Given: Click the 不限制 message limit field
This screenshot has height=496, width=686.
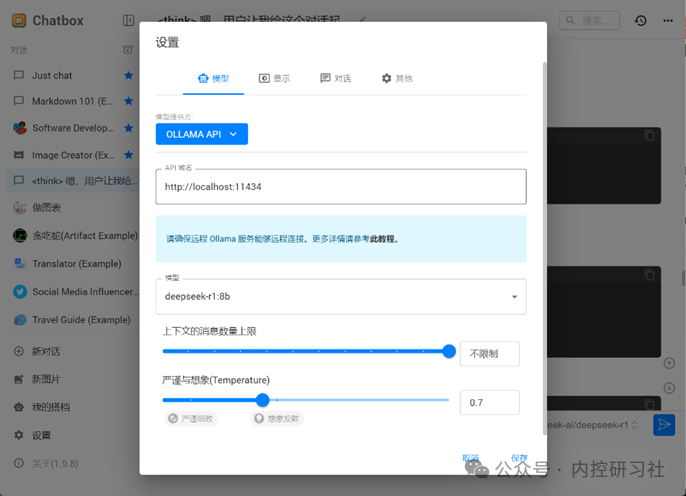Looking at the screenshot, I should tap(490, 354).
